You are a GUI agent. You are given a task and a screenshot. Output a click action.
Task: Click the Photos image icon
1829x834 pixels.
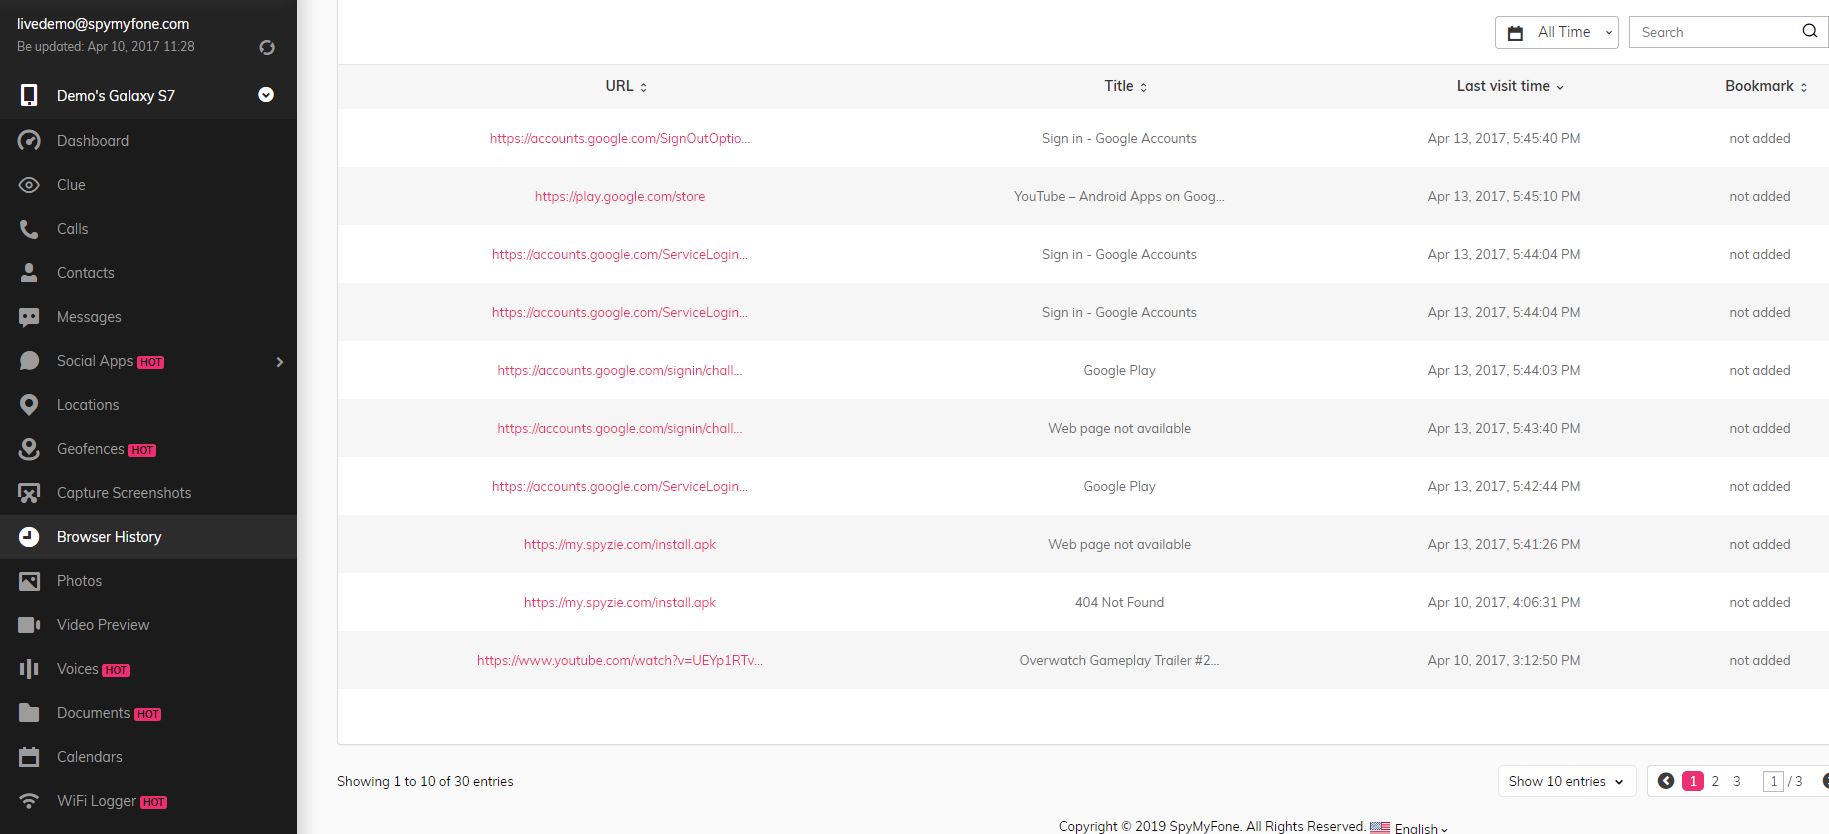click(x=29, y=581)
